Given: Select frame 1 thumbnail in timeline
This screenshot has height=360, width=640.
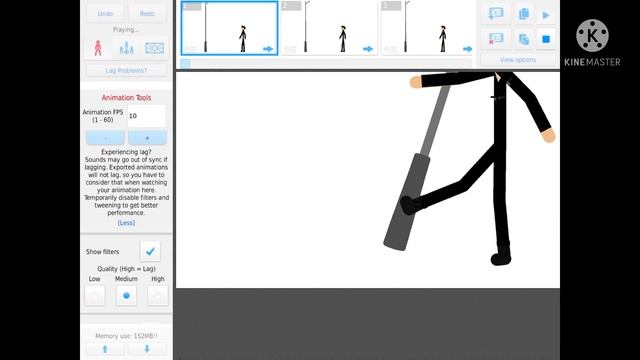Looking at the screenshot, I should 229,28.
